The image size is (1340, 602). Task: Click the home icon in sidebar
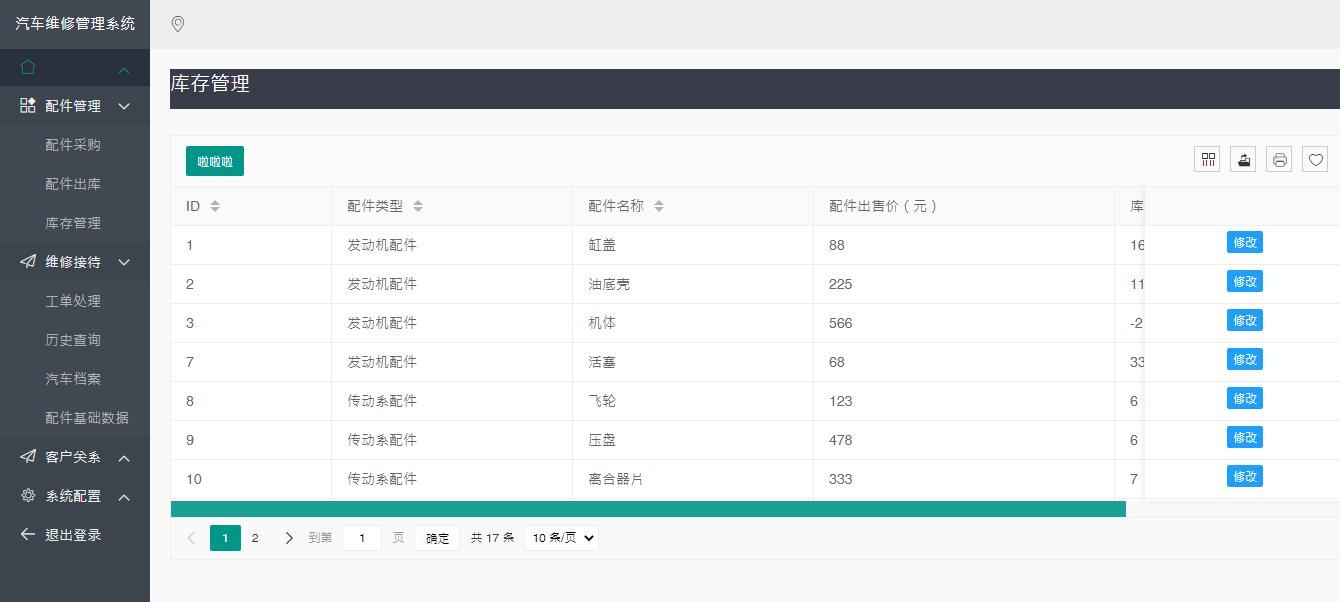click(28, 68)
